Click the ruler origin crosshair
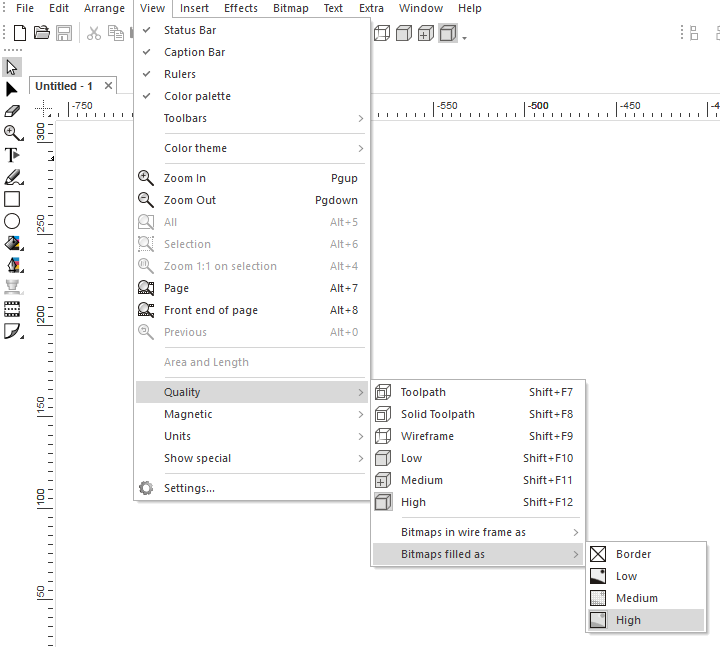Image resolution: width=720 pixels, height=647 pixels. (44, 109)
